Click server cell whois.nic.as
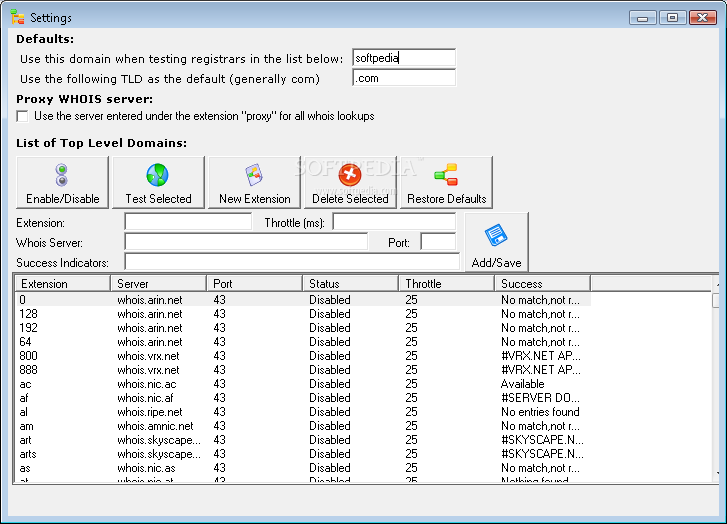The height and width of the screenshot is (524, 727). 146,468
